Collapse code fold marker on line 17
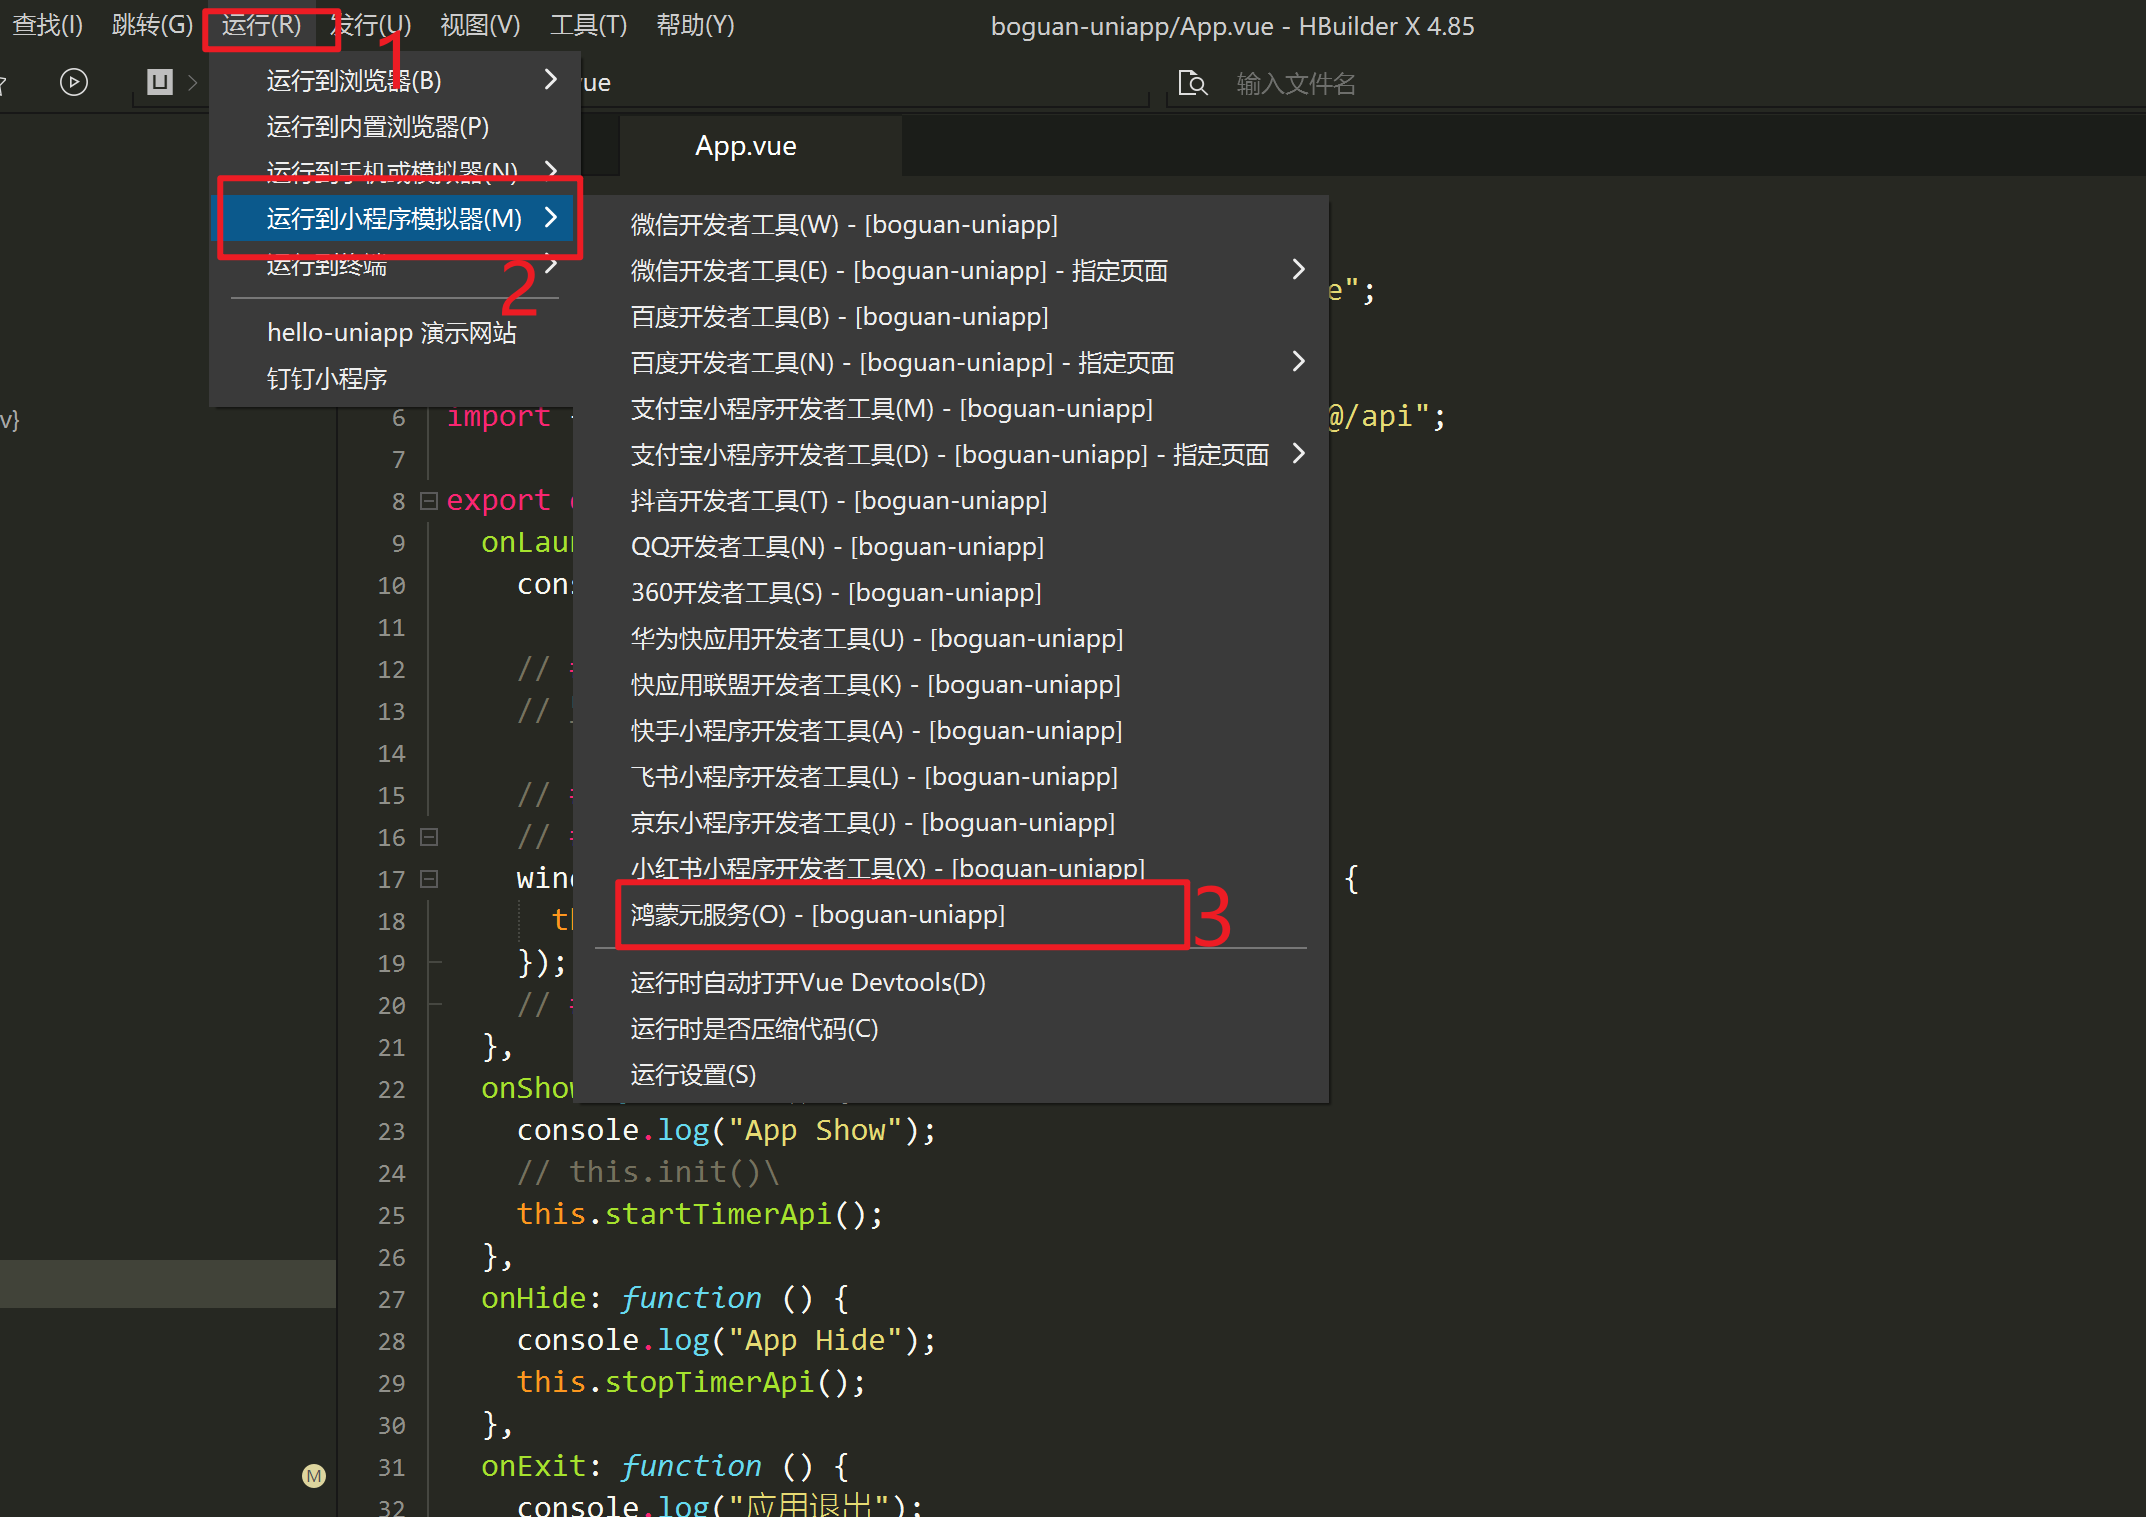Viewport: 2146px width, 1517px height. [429, 879]
